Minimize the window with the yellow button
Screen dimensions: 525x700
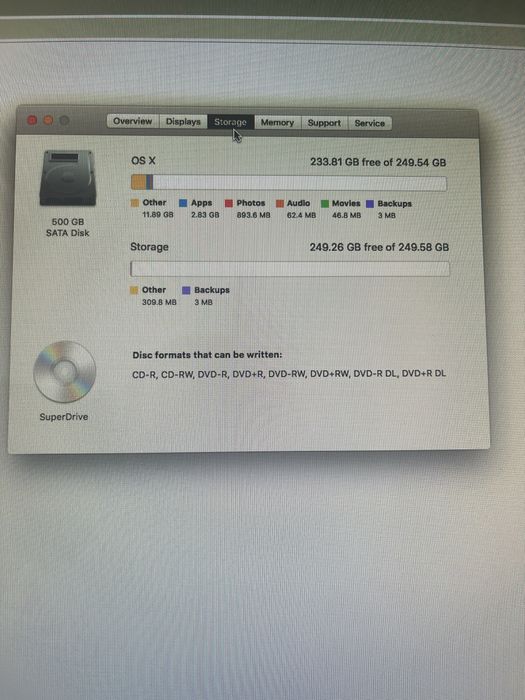click(48, 120)
